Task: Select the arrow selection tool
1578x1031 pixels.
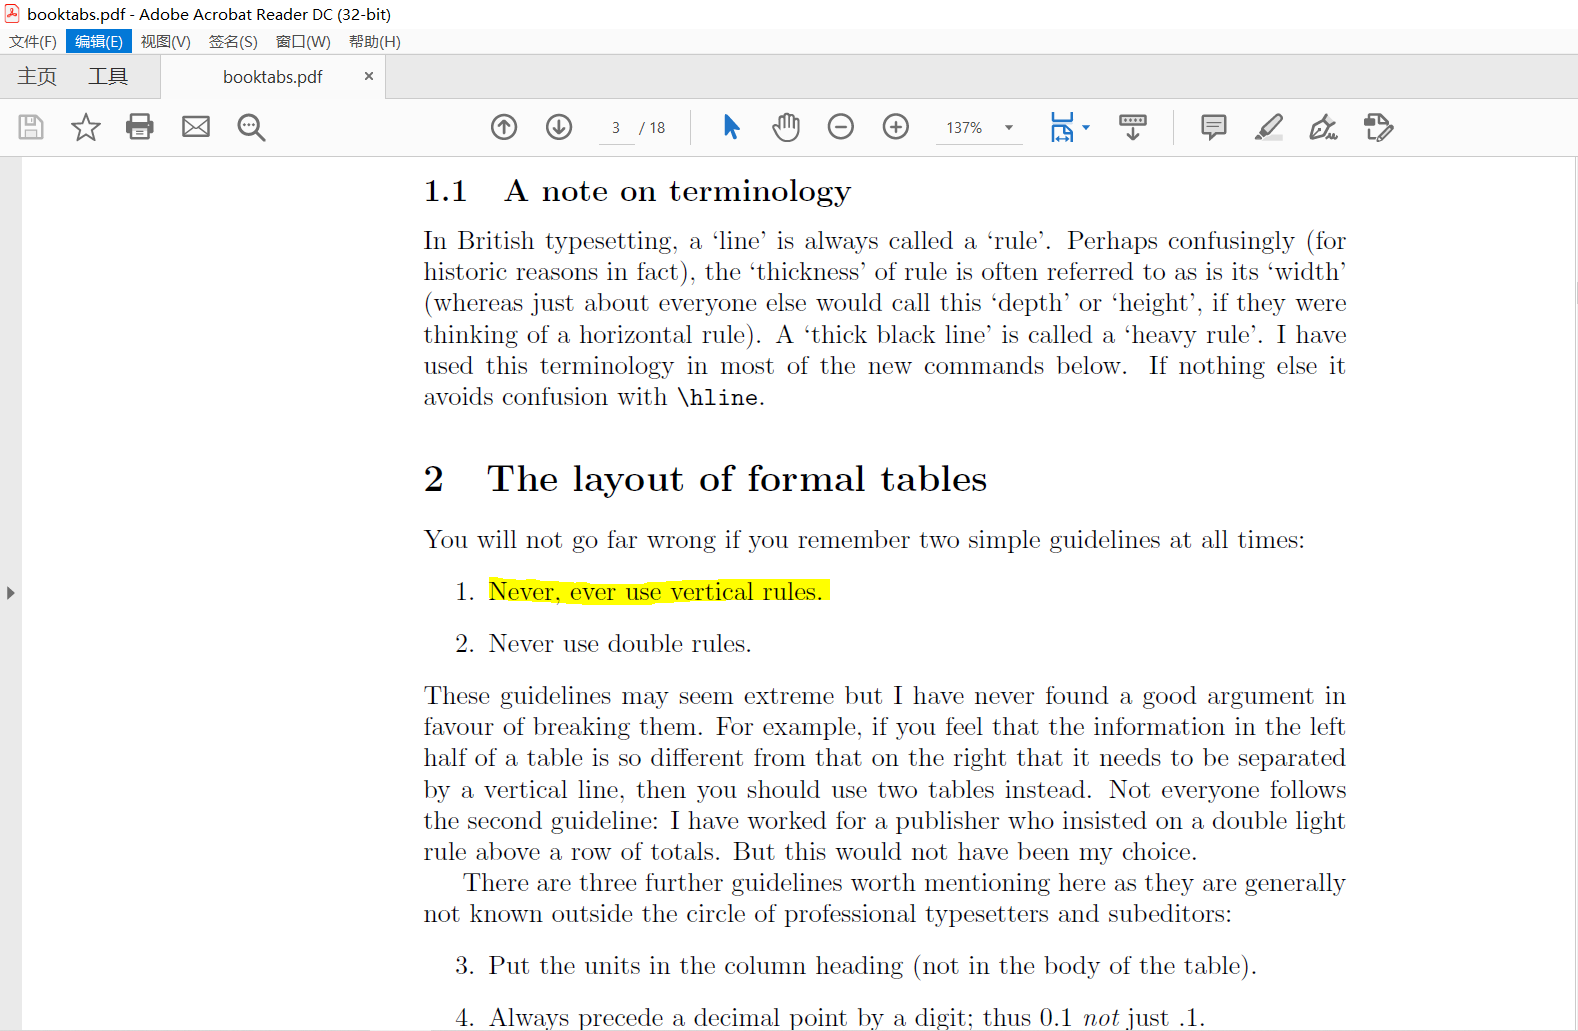Action: pos(731,127)
